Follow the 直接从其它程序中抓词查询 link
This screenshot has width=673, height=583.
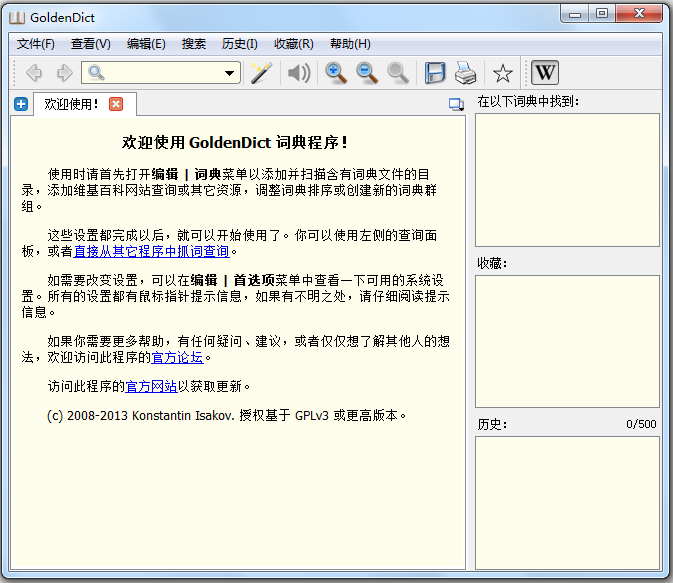152,251
